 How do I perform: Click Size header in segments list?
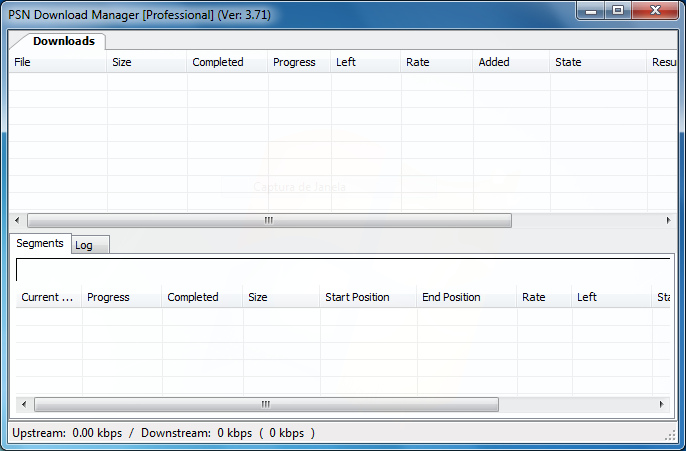coord(281,297)
